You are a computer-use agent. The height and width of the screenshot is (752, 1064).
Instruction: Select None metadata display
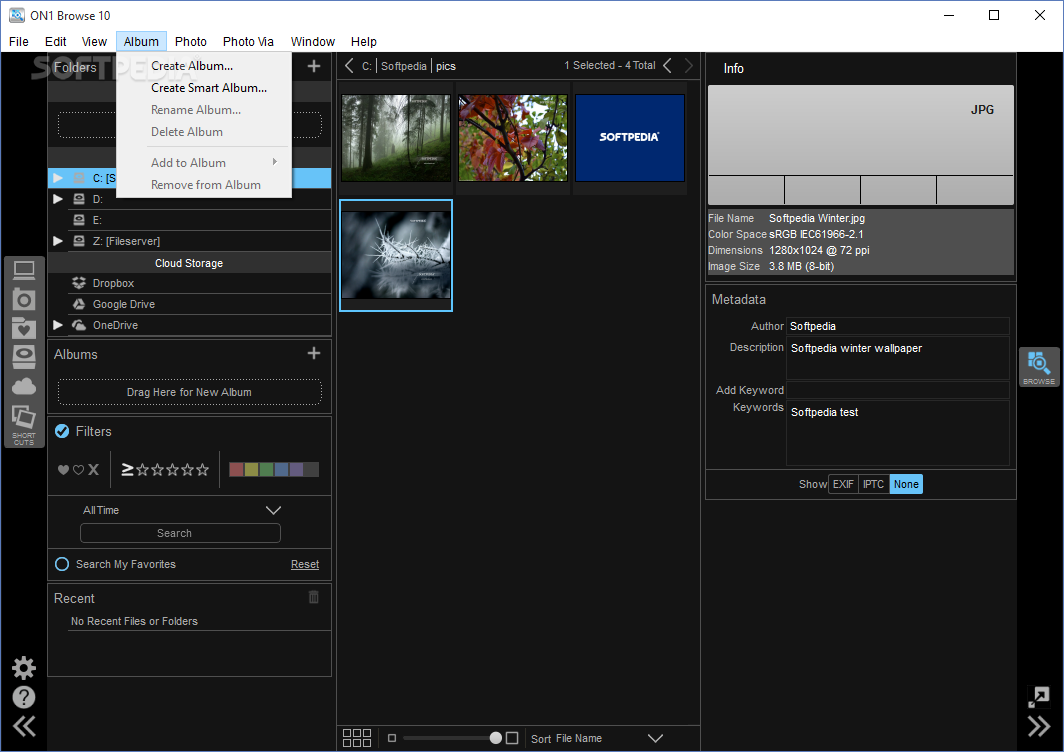pos(906,484)
